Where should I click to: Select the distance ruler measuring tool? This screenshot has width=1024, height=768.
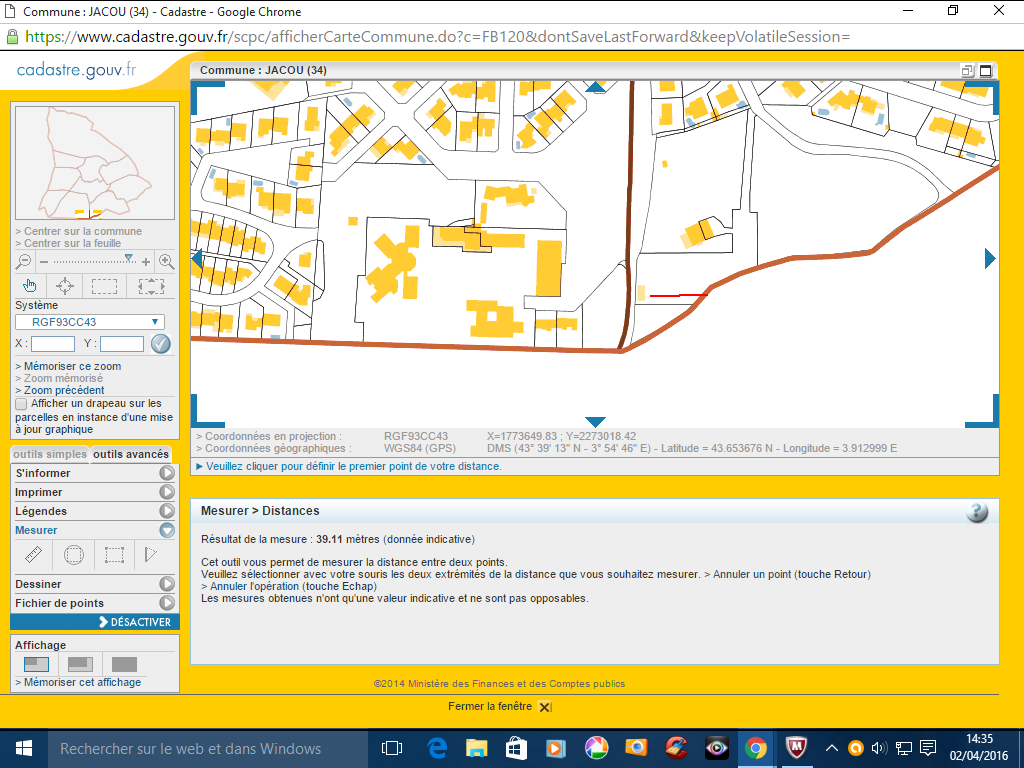click(33, 554)
